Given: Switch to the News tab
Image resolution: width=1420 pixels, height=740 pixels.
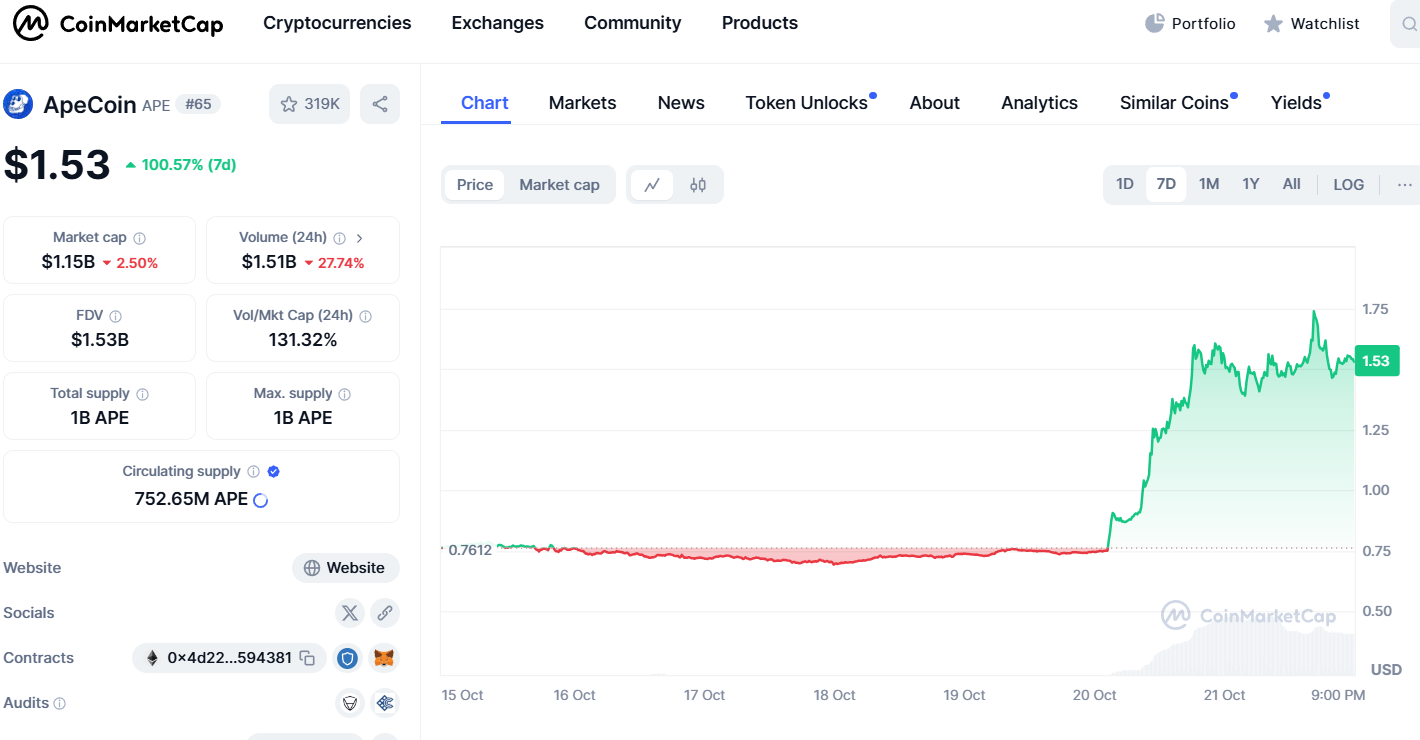Looking at the screenshot, I should pos(681,103).
